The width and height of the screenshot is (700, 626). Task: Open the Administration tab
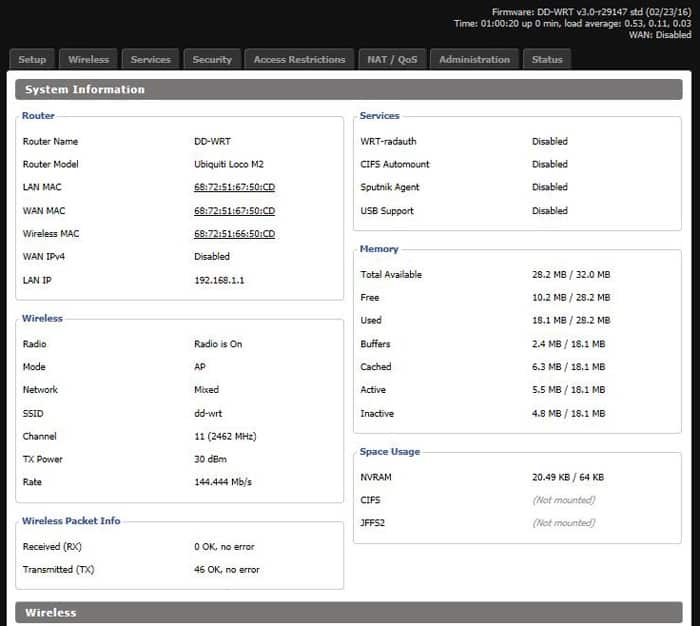(475, 59)
